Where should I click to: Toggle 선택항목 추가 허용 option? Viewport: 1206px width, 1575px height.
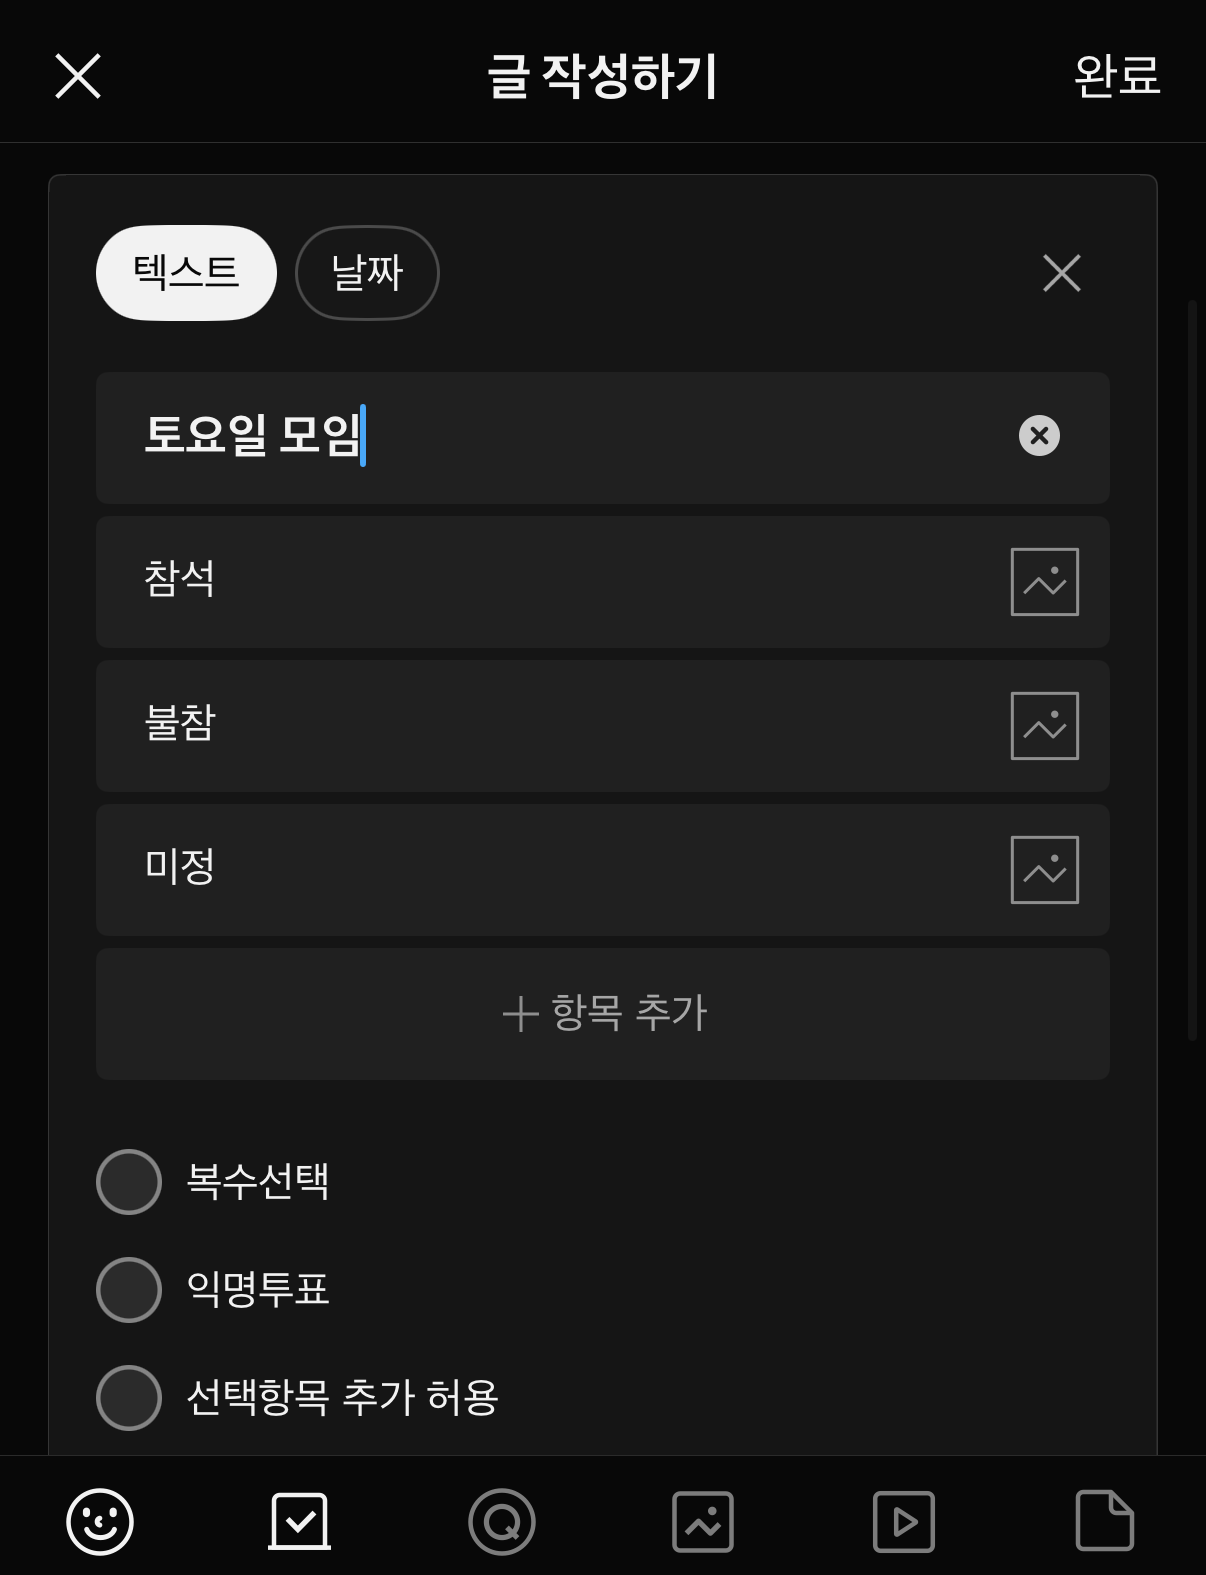pyautogui.click(x=129, y=1398)
